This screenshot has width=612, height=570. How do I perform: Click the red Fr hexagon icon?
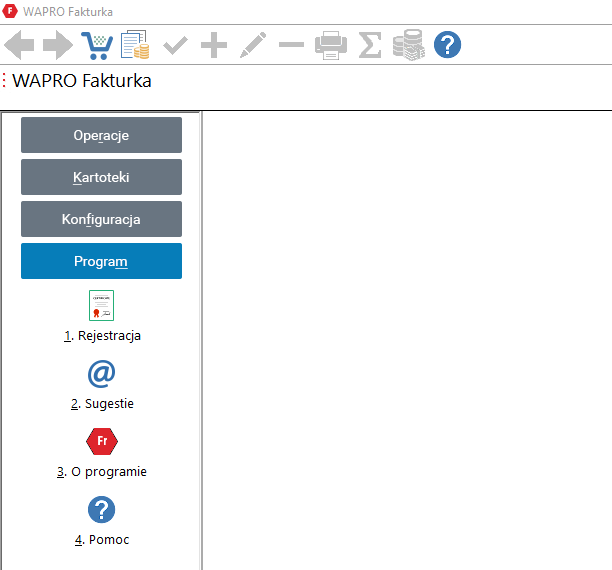tap(102, 442)
